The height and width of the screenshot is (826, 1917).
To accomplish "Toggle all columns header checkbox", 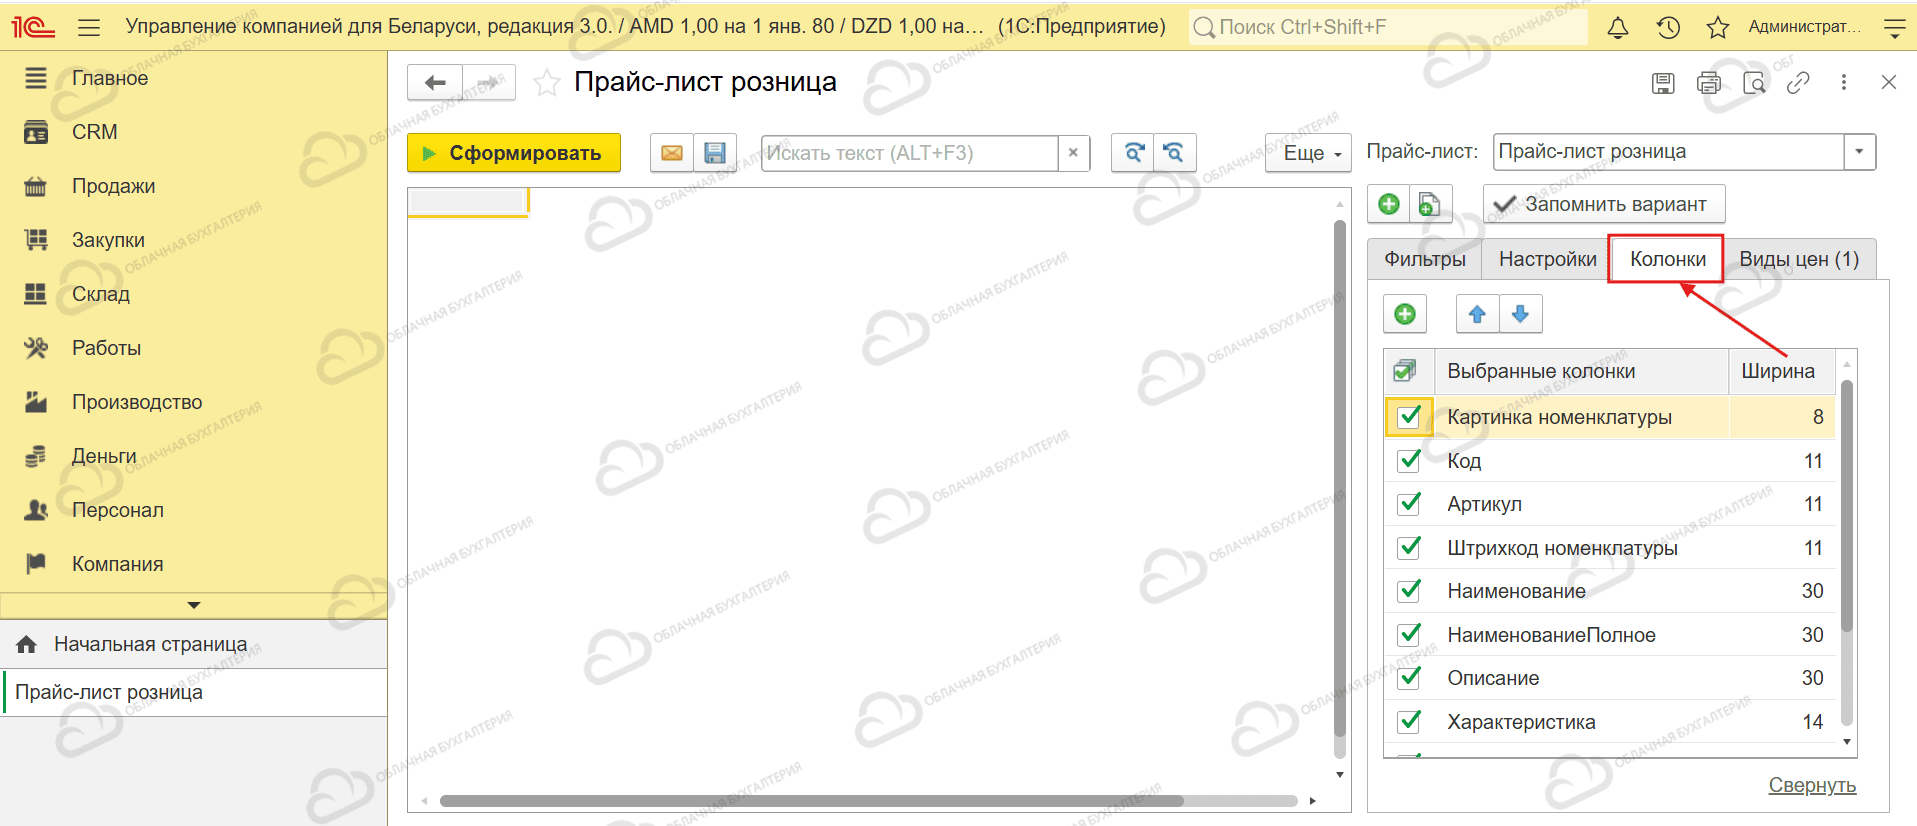I will (x=1405, y=371).
